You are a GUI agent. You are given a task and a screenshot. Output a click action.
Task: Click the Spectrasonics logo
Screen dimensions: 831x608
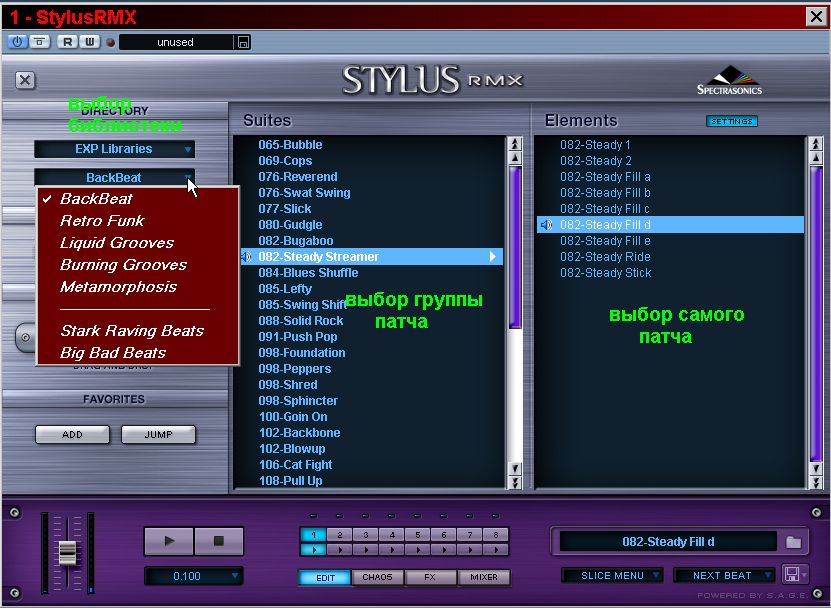point(729,81)
